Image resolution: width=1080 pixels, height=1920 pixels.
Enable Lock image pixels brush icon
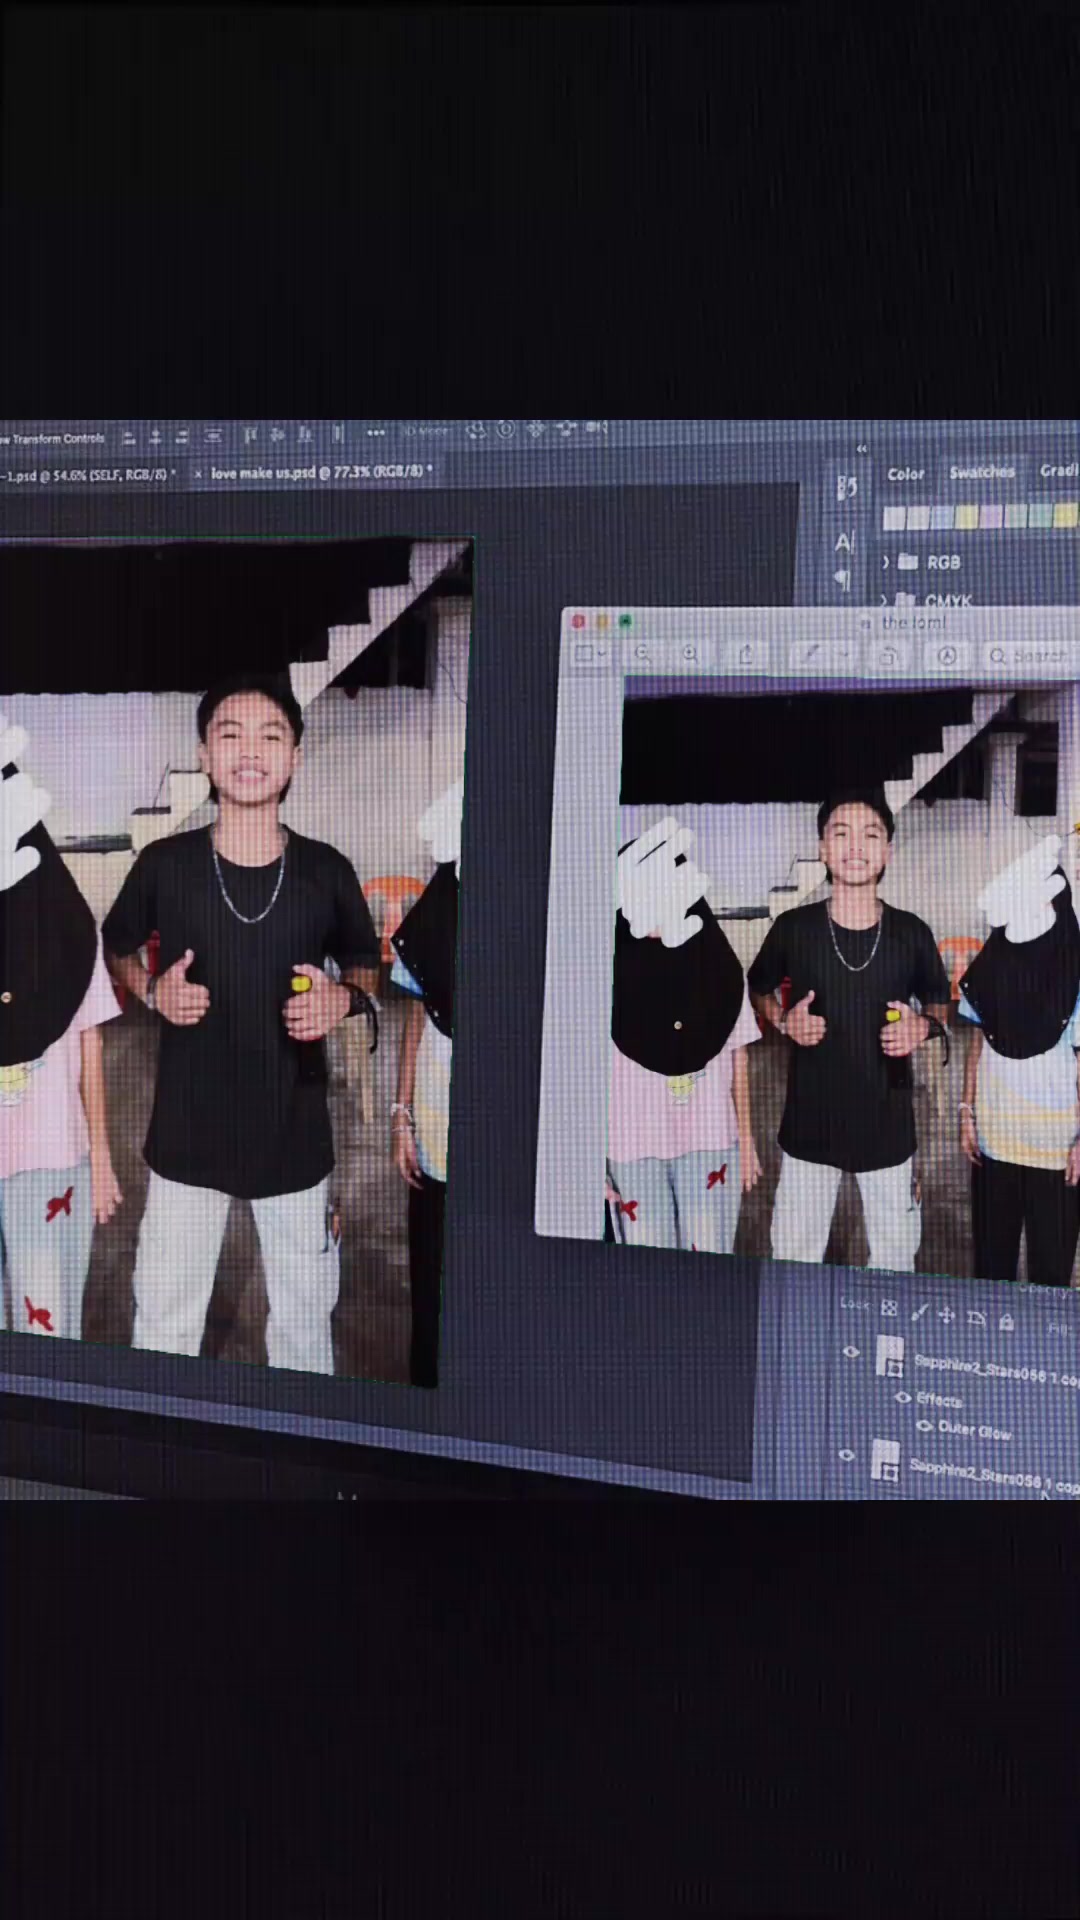tap(919, 1312)
